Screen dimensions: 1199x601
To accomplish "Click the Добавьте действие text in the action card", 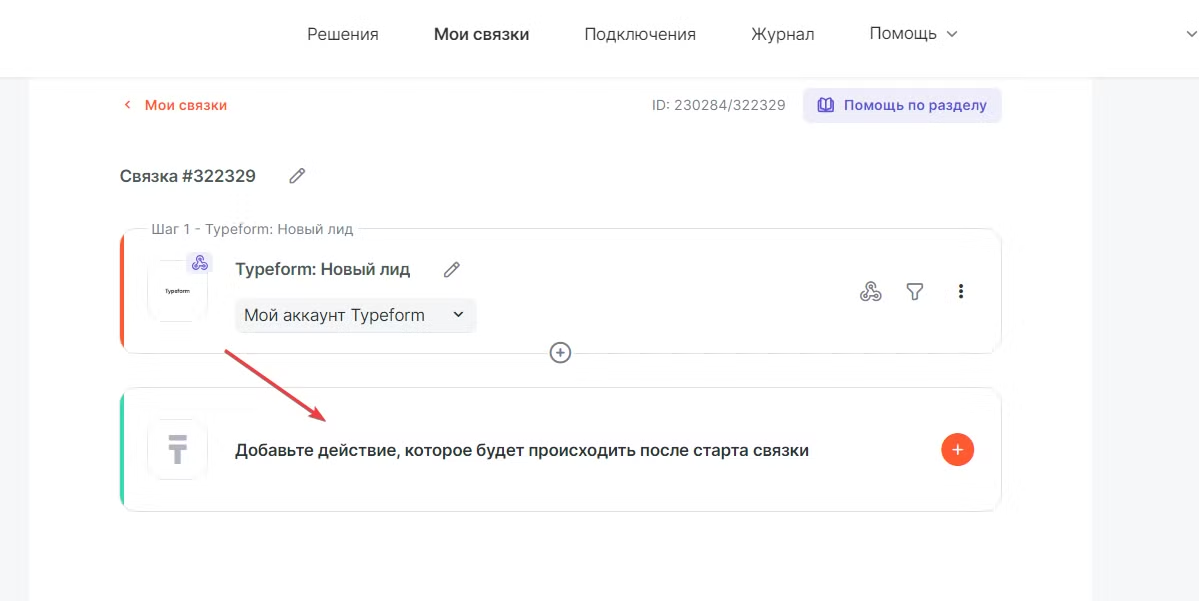I will click(x=521, y=450).
